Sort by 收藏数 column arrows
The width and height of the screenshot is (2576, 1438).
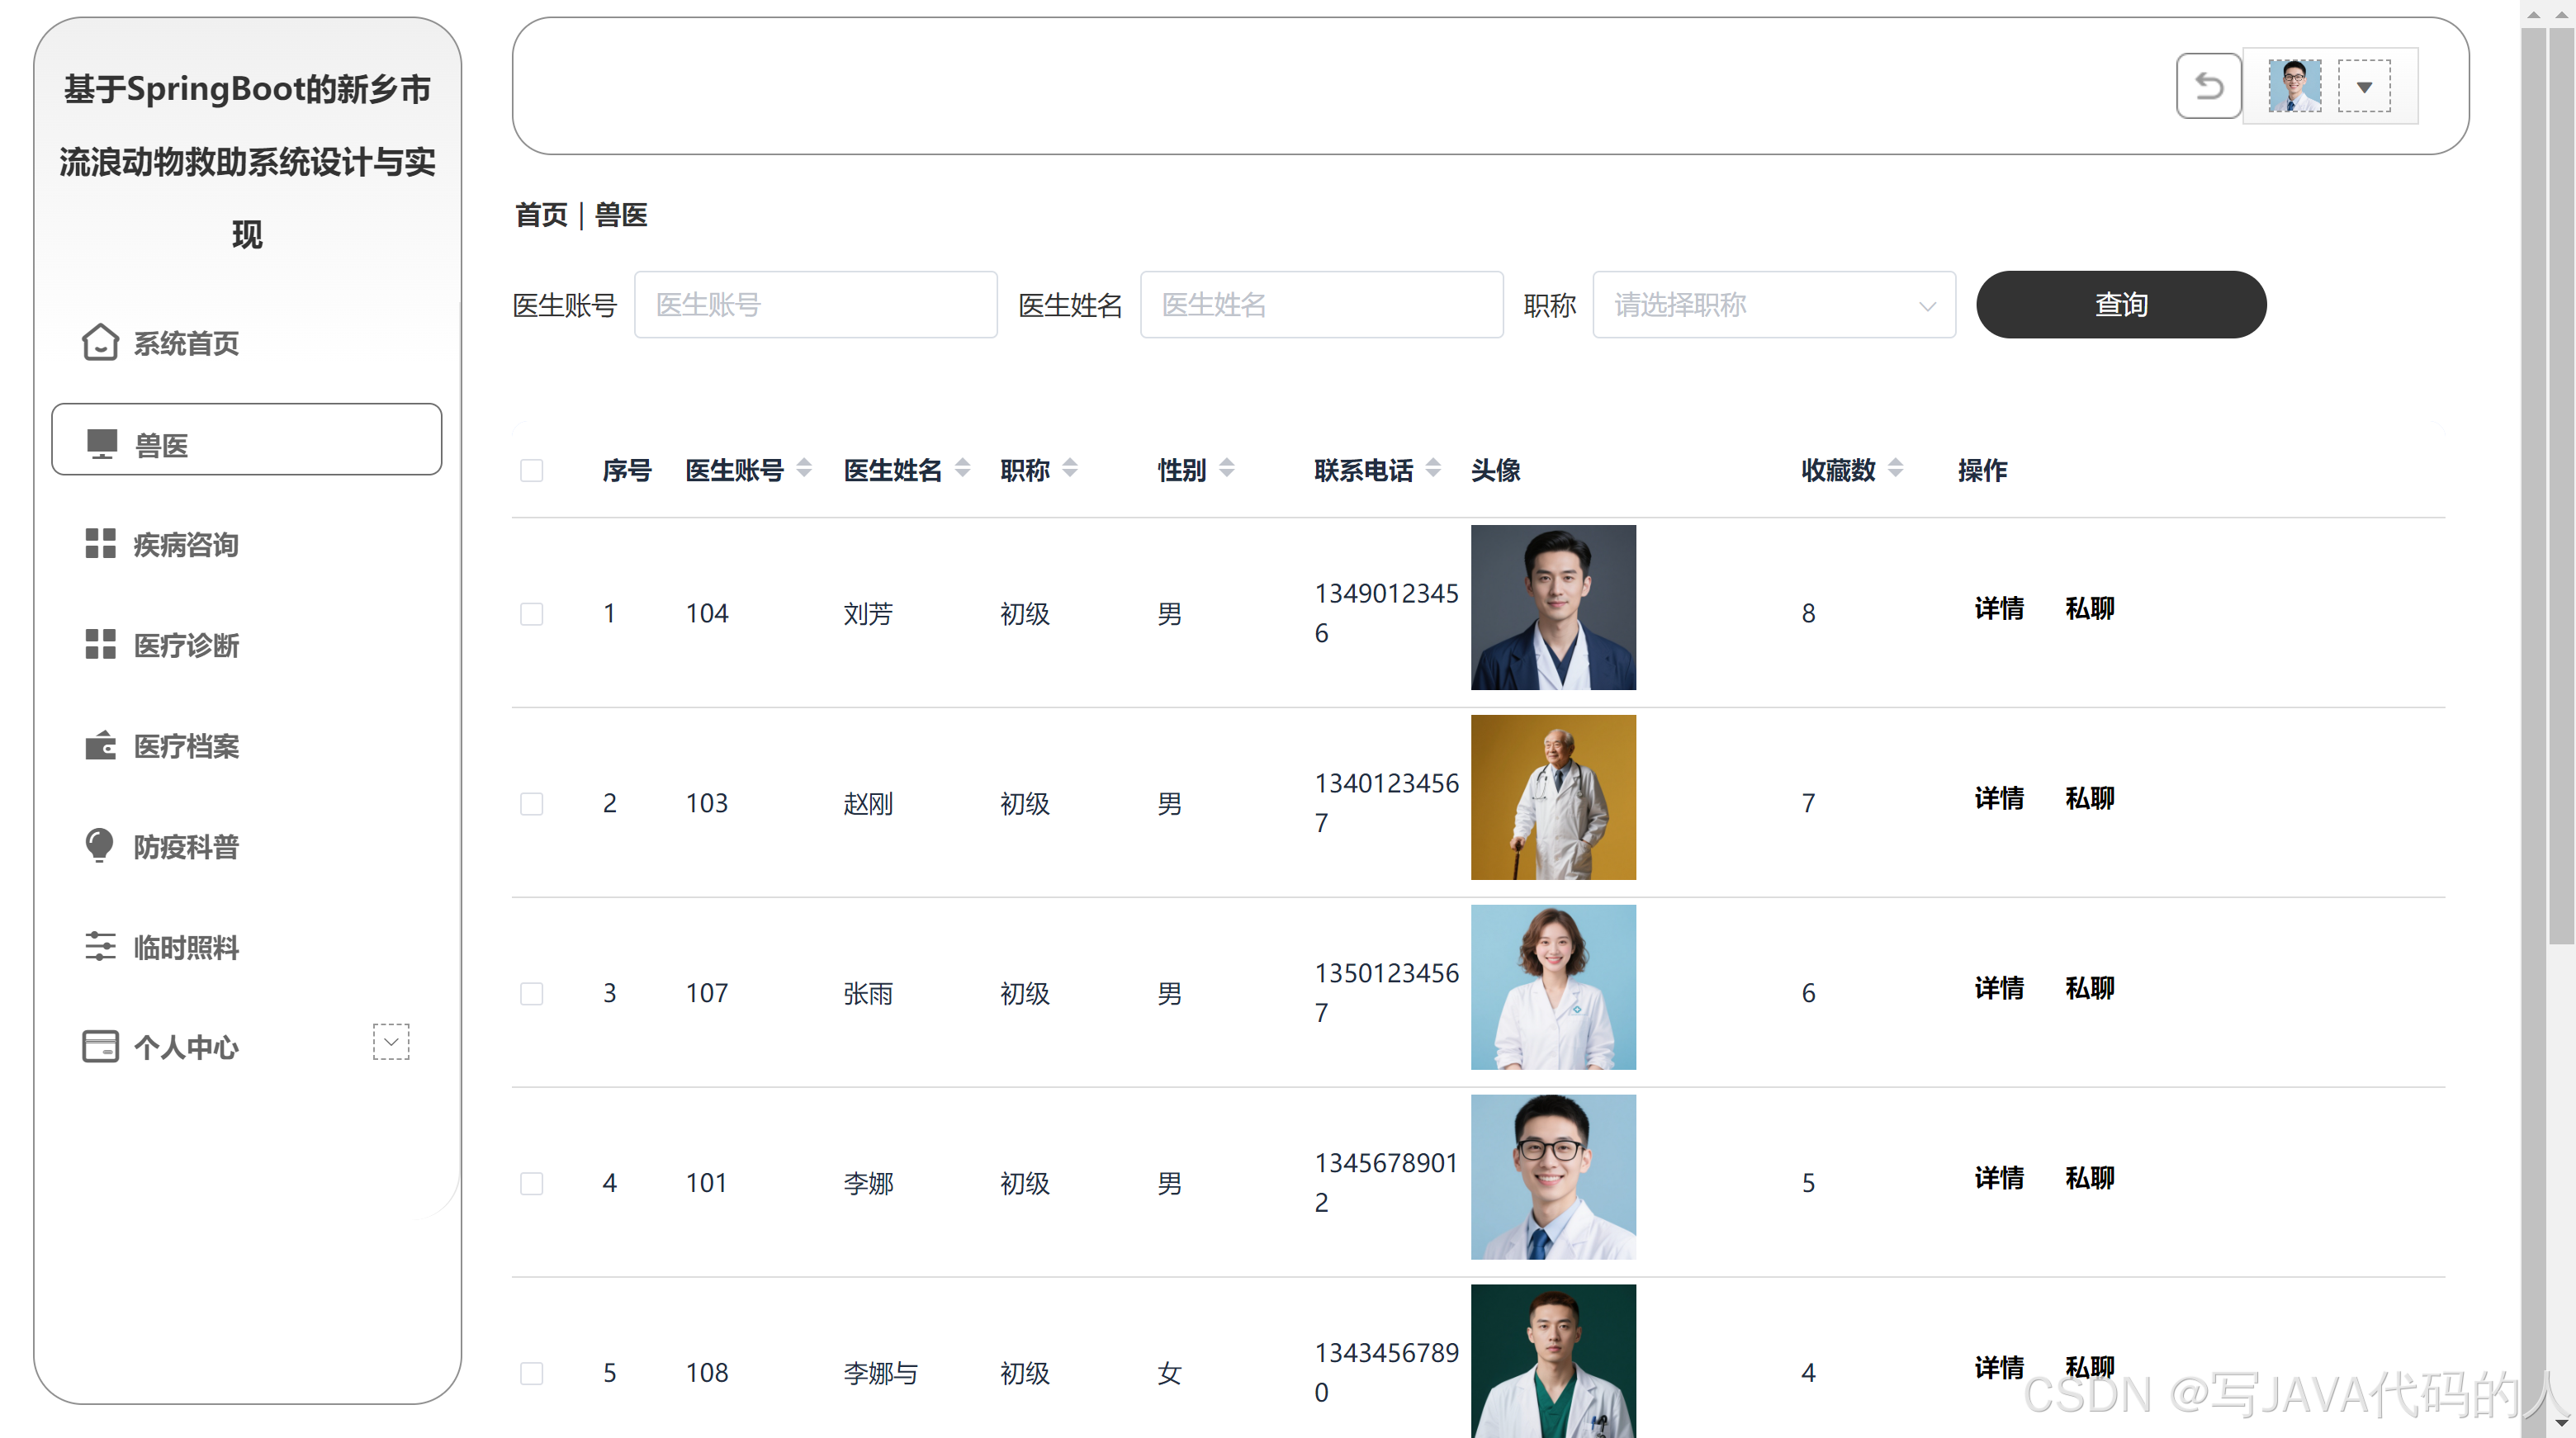pos(1895,467)
